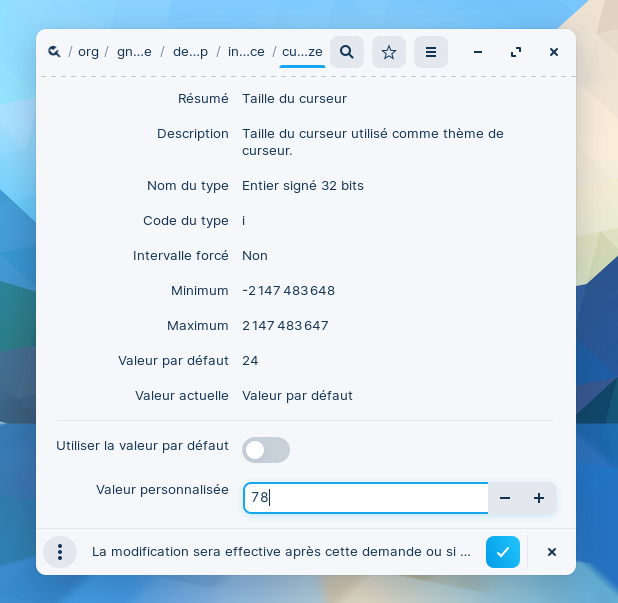Screen dimensions: 618x603
Task: Select the 'in...ce' path segment
Action: point(246,52)
